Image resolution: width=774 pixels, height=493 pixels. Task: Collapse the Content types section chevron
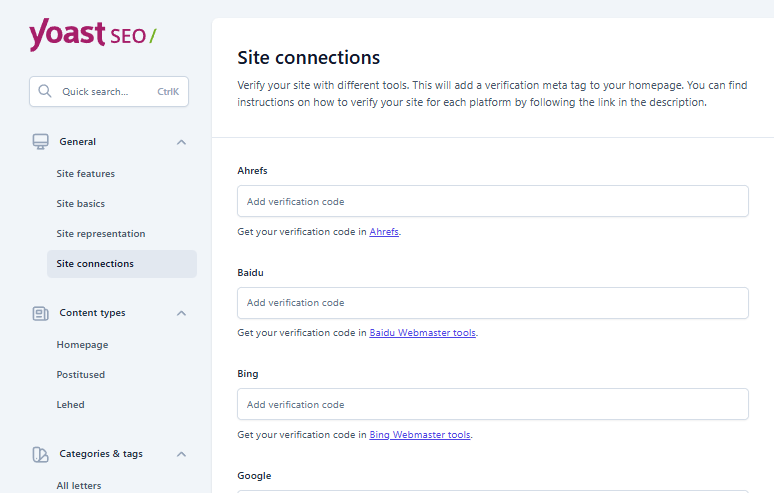coord(181,313)
